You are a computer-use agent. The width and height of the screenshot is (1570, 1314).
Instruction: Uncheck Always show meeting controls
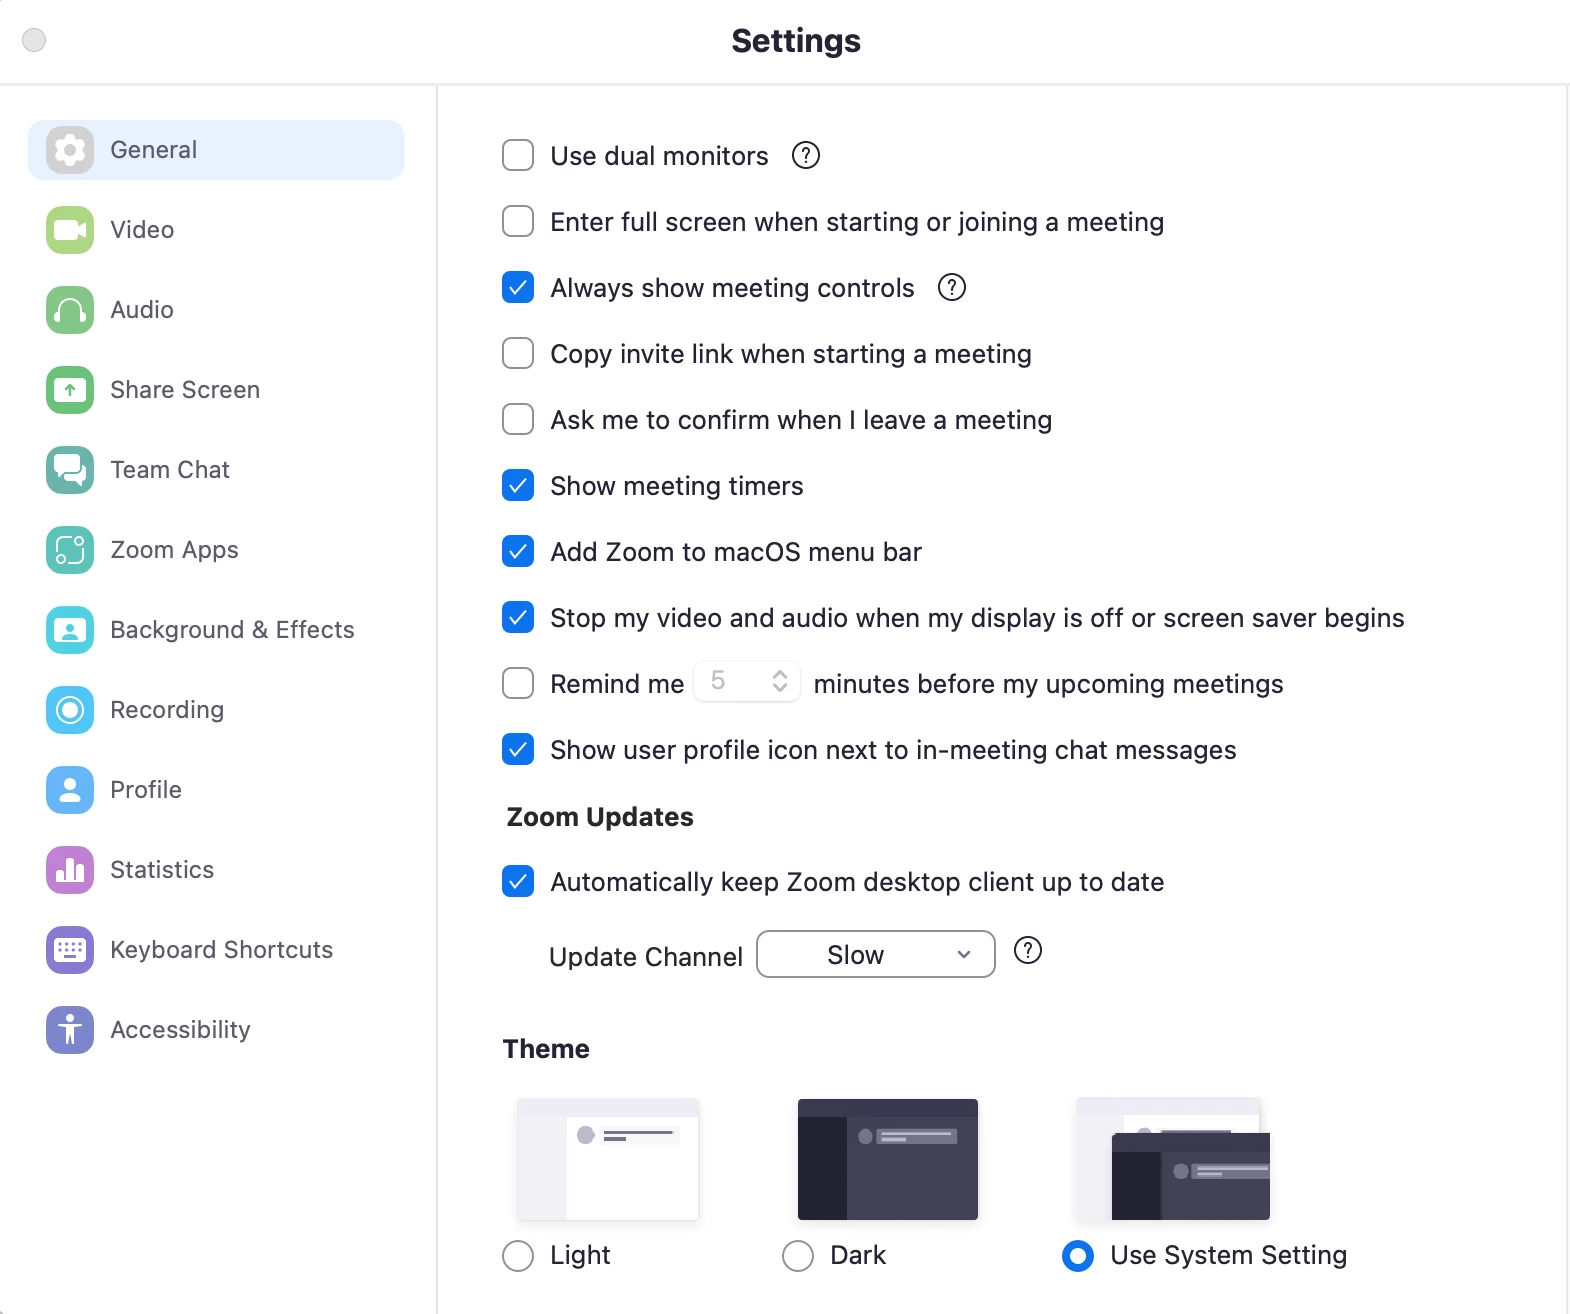518,287
